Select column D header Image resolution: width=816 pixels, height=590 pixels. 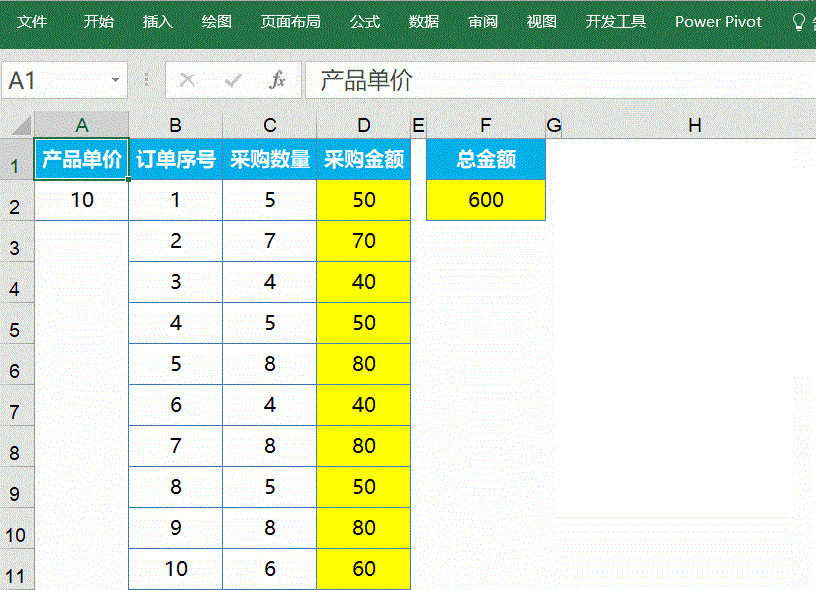click(x=364, y=125)
